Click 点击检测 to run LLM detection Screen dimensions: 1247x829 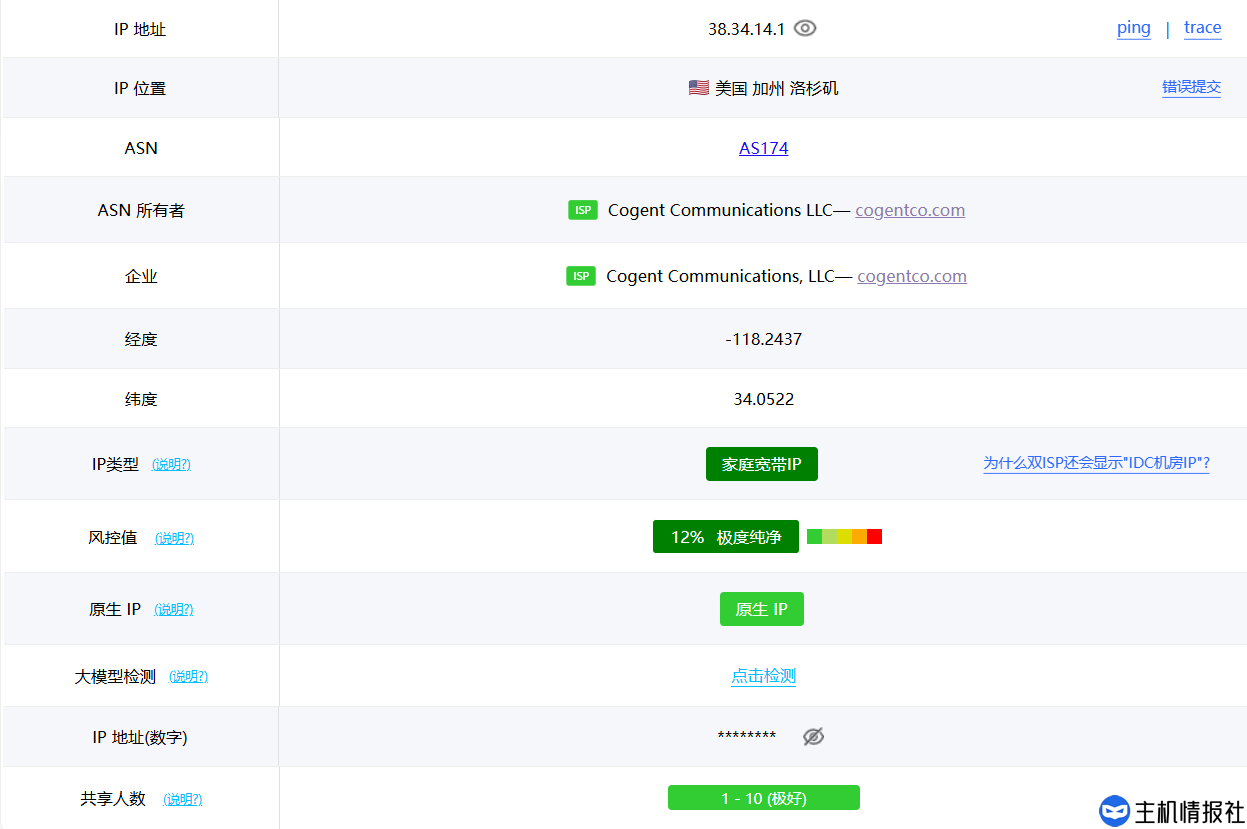[x=763, y=676]
